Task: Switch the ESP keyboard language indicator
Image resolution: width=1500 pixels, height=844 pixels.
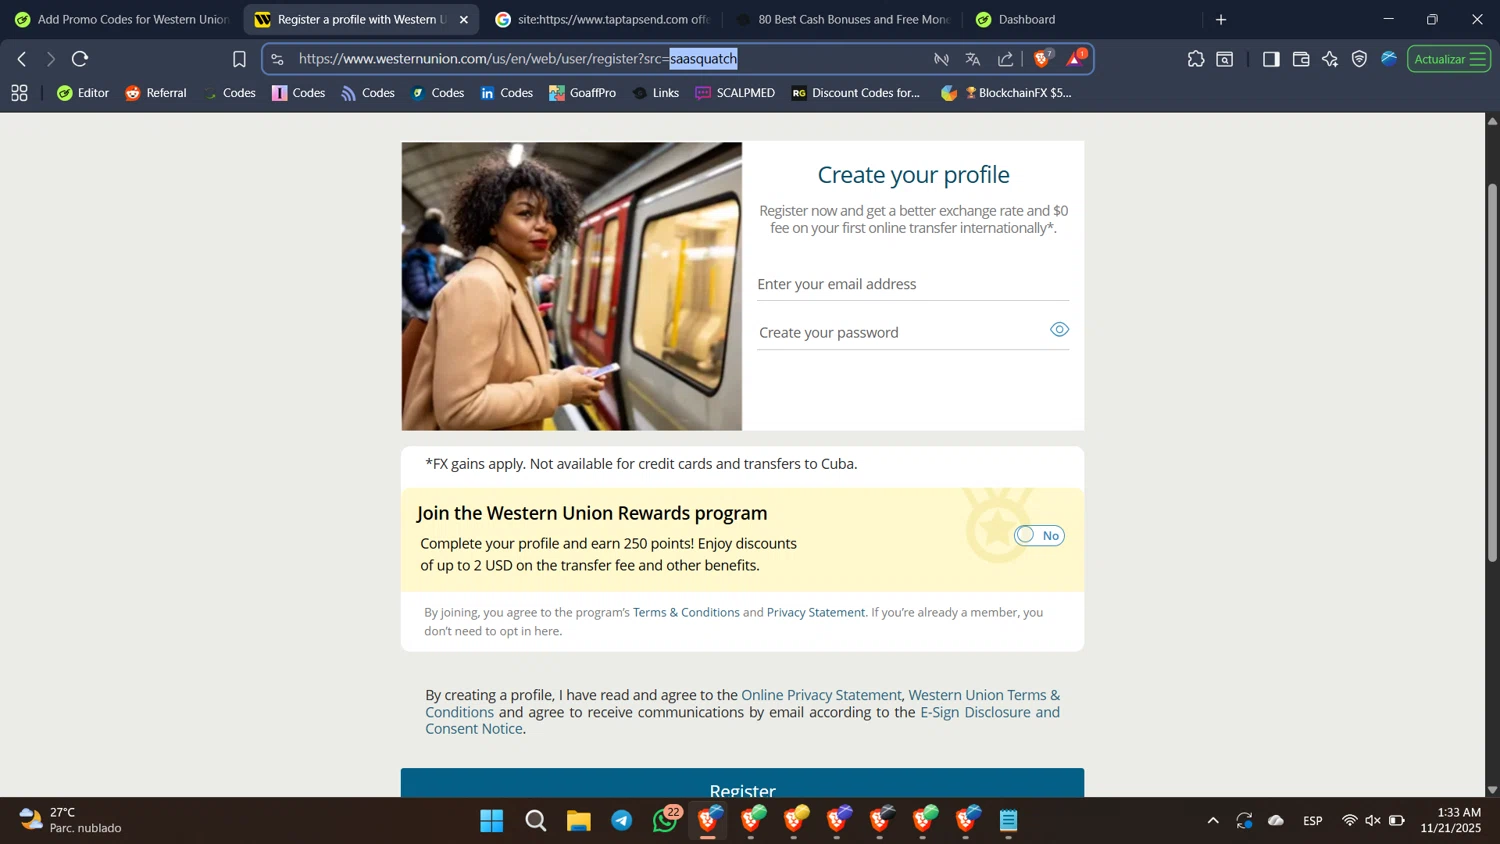Action: (x=1313, y=821)
